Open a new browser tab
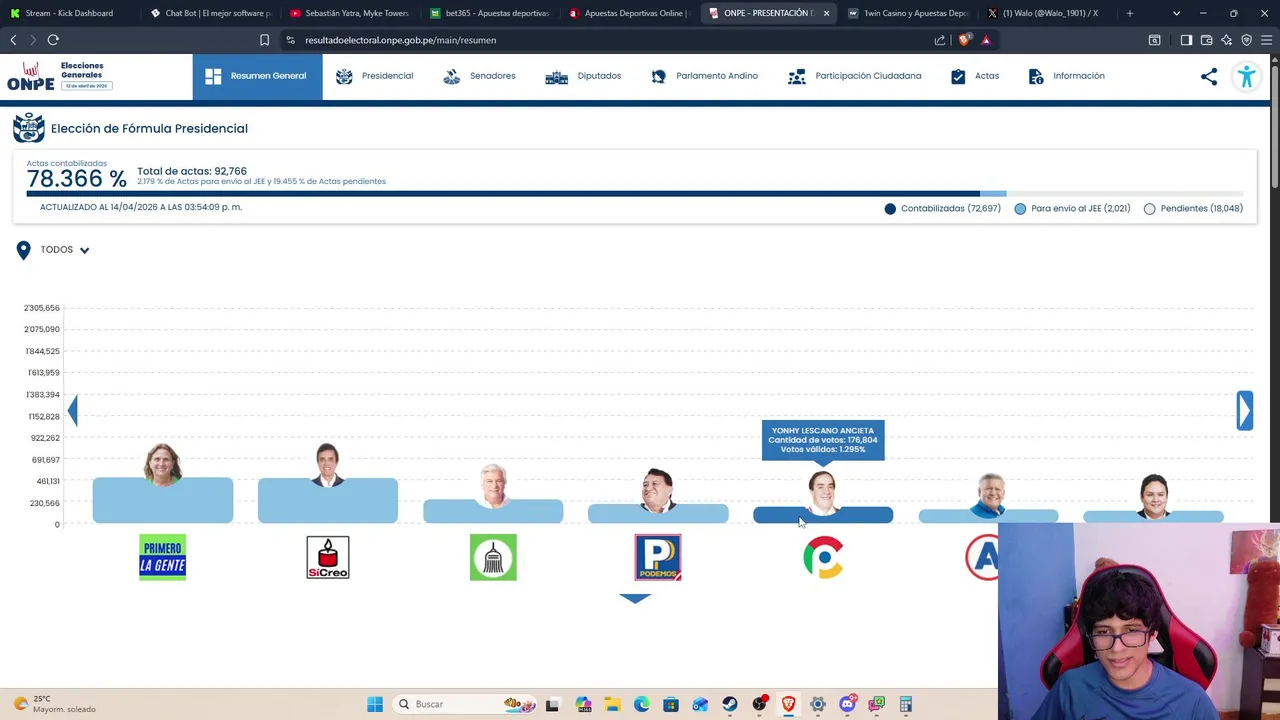The height and width of the screenshot is (720, 1280). (1130, 13)
